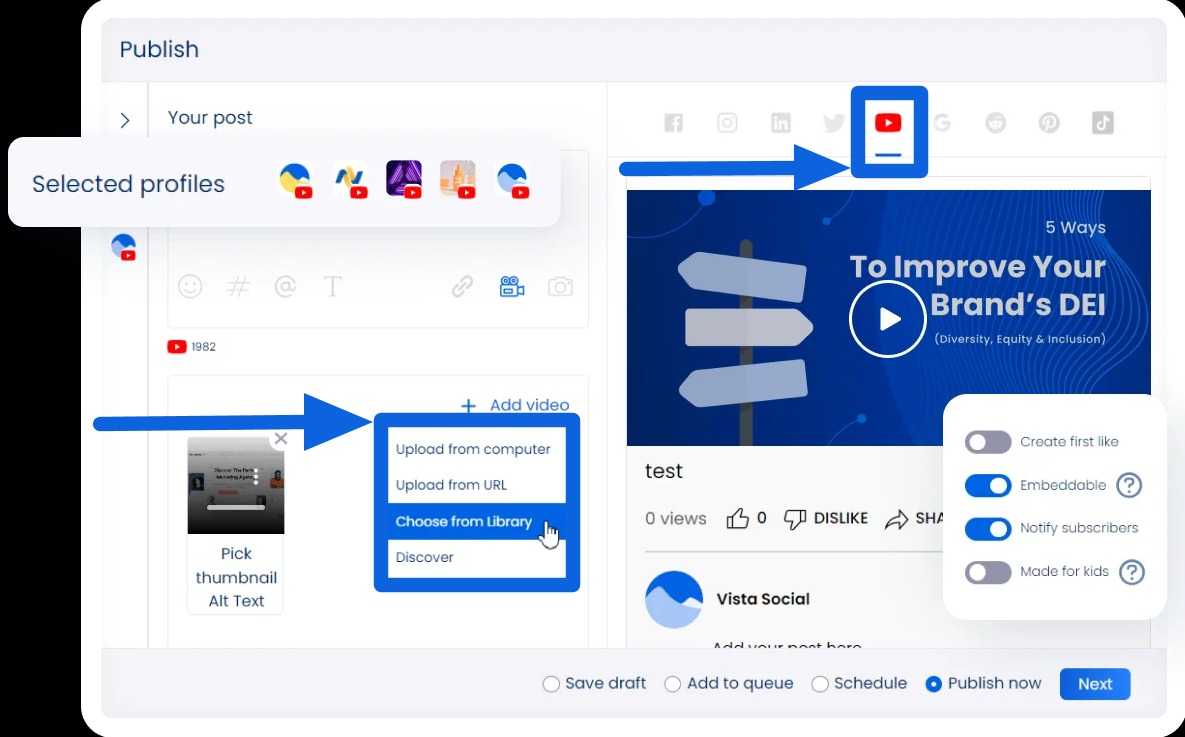Click the text formatting T icon

(332, 287)
